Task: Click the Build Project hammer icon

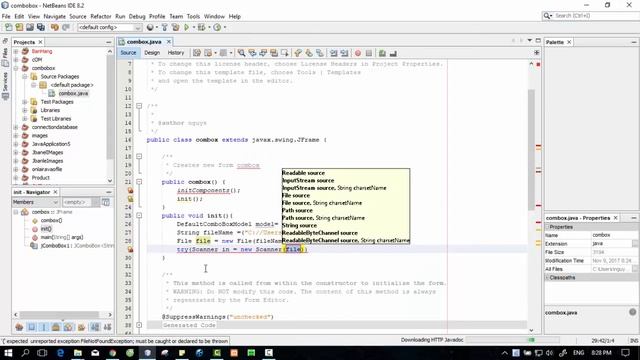Action: (x=164, y=27)
